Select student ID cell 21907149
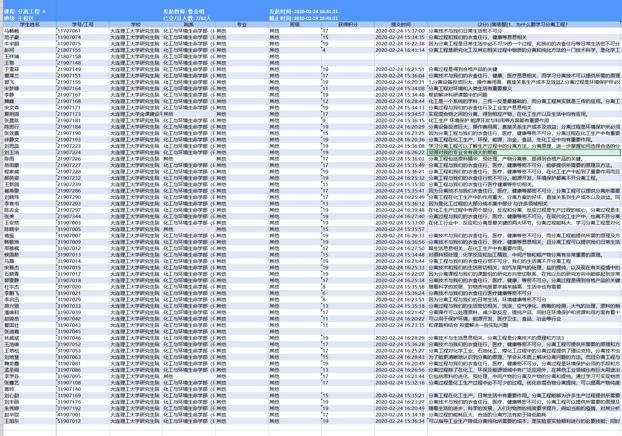This screenshot has height=436, width=622. pos(83,69)
